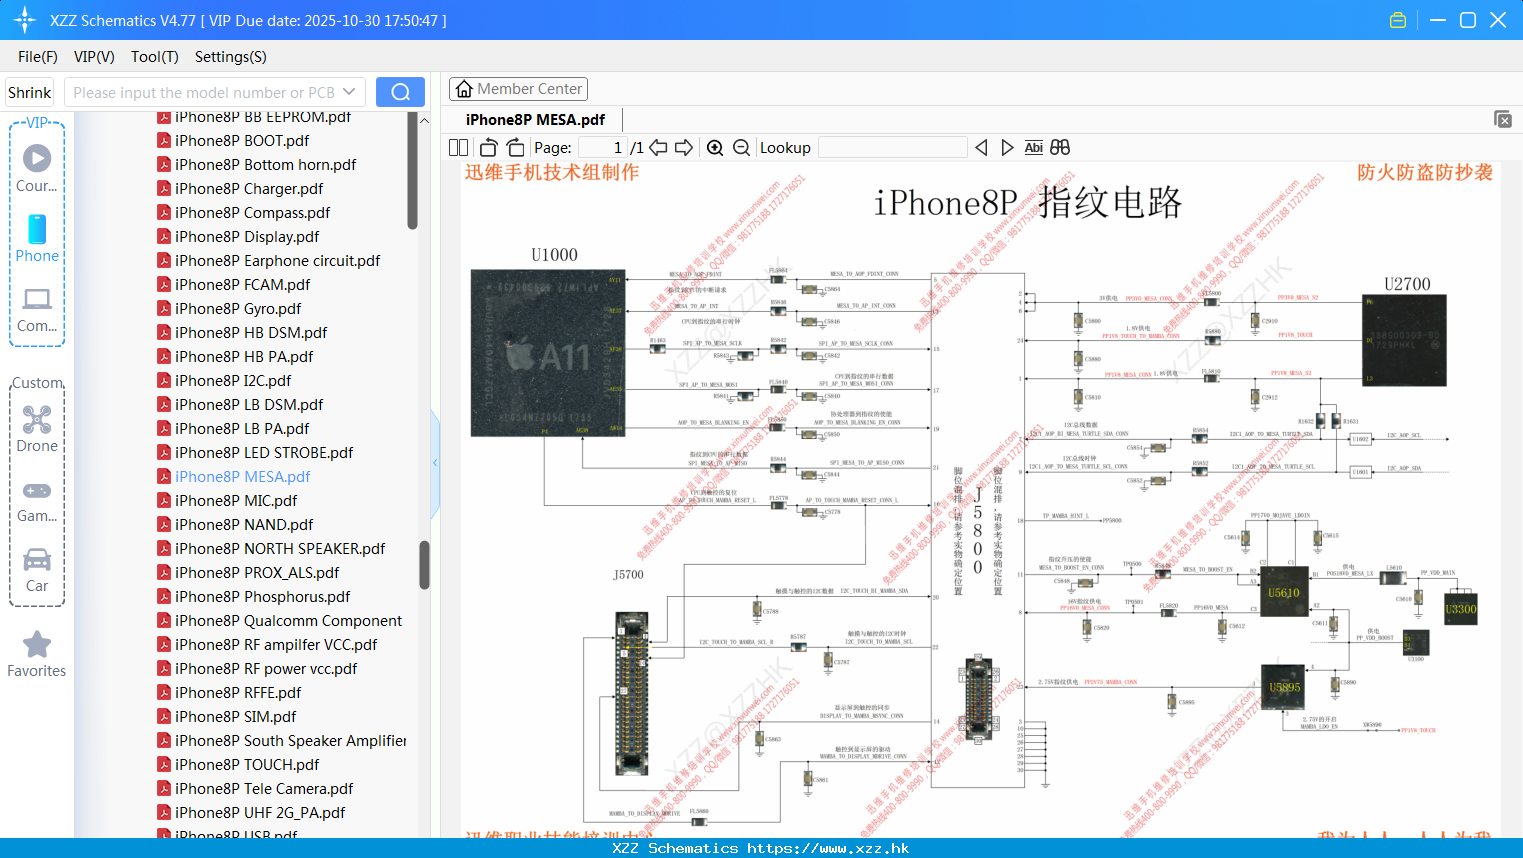Open iPhone8P MIC.pdf

236,501
